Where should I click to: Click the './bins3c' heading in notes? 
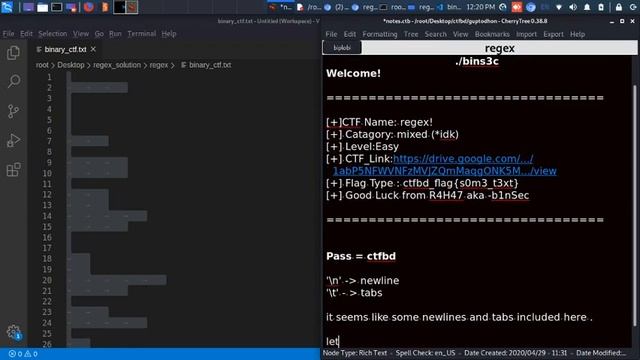tap(477, 61)
